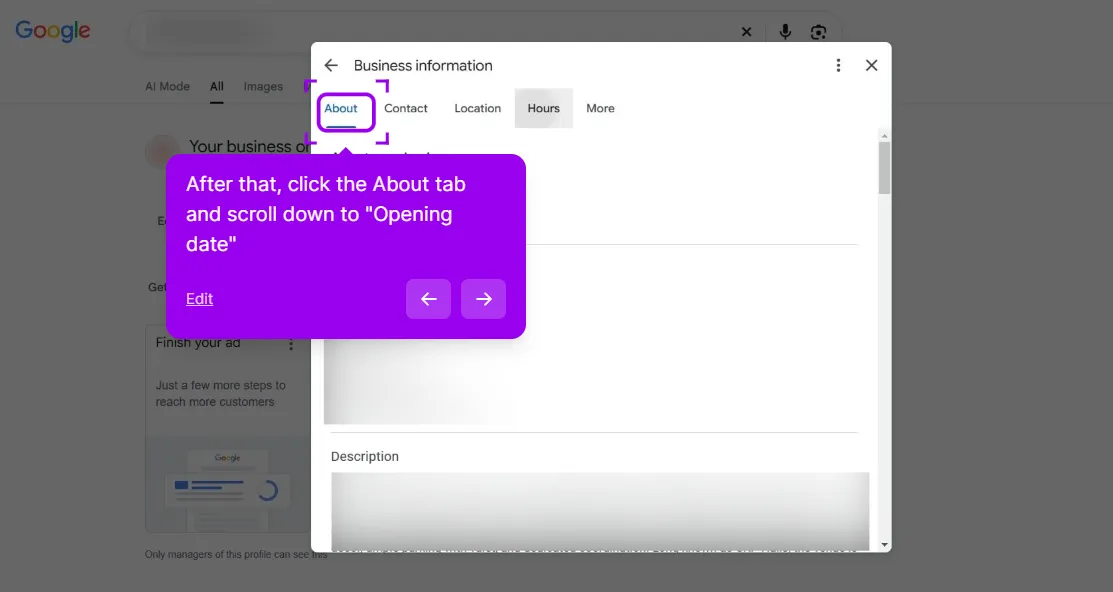Click the Google logo
Screen dimensions: 1113x592
[x=53, y=31]
